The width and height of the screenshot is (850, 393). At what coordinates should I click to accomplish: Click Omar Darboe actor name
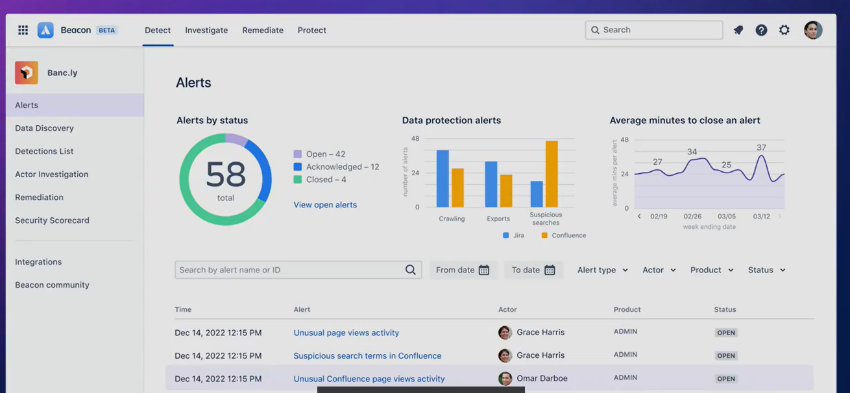542,378
